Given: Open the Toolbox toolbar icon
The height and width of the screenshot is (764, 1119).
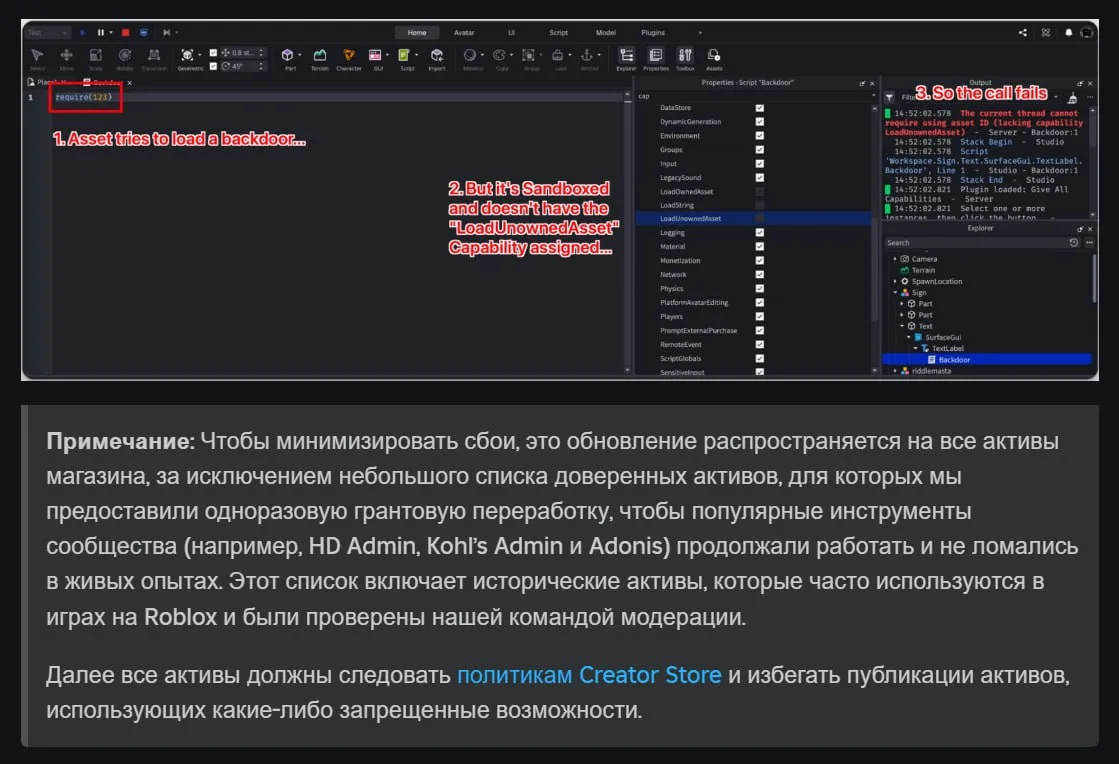Looking at the screenshot, I should click(685, 56).
